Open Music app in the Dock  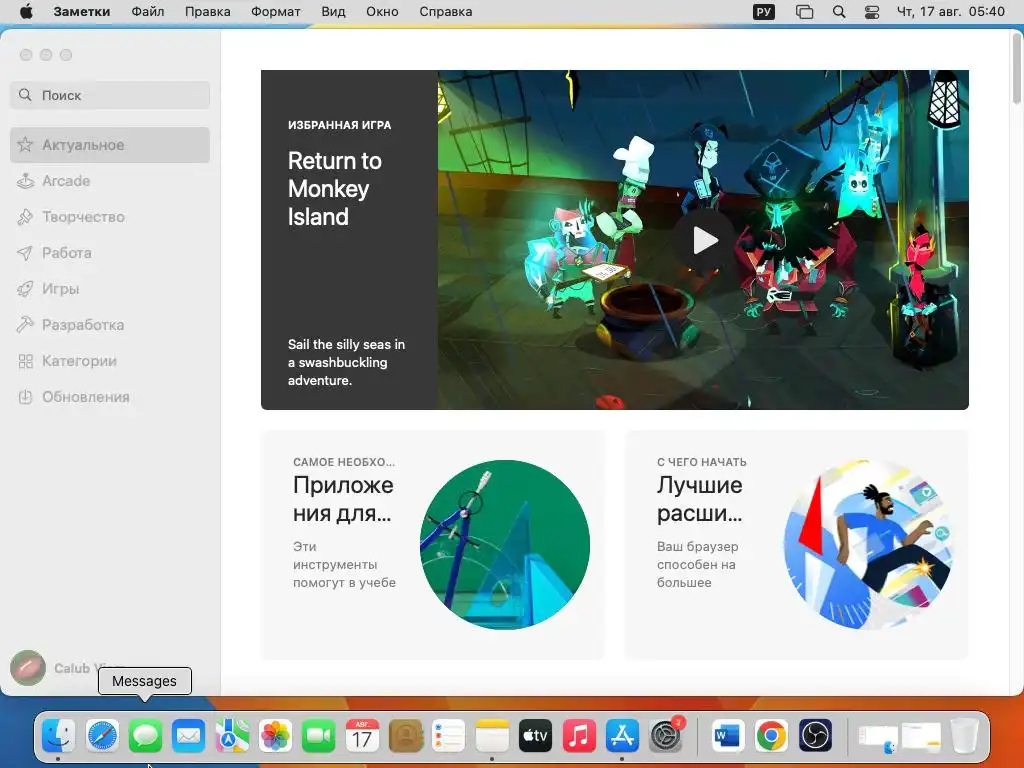(579, 736)
